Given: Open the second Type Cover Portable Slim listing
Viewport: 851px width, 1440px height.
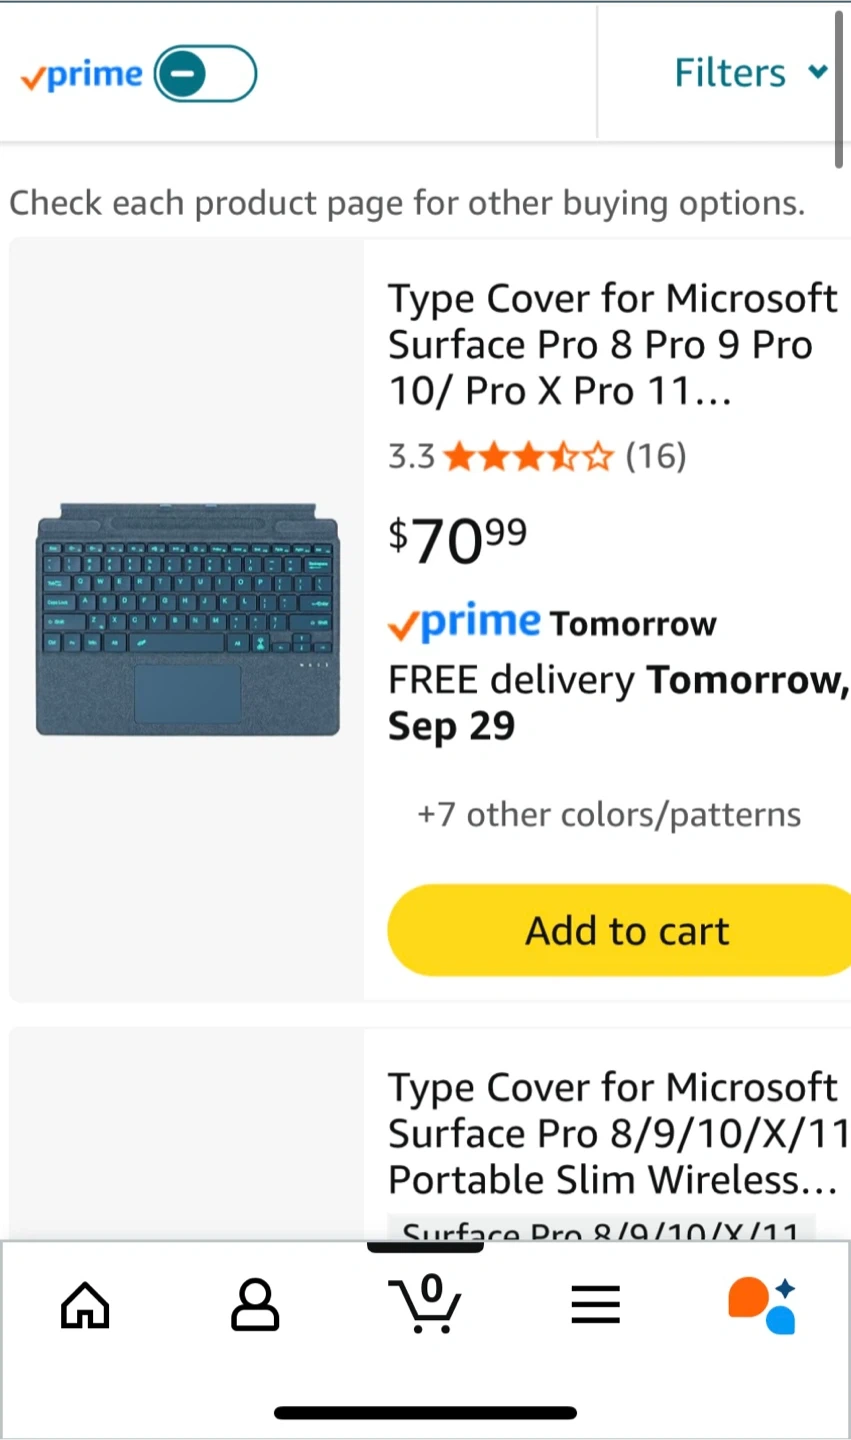Looking at the screenshot, I should tap(612, 1133).
